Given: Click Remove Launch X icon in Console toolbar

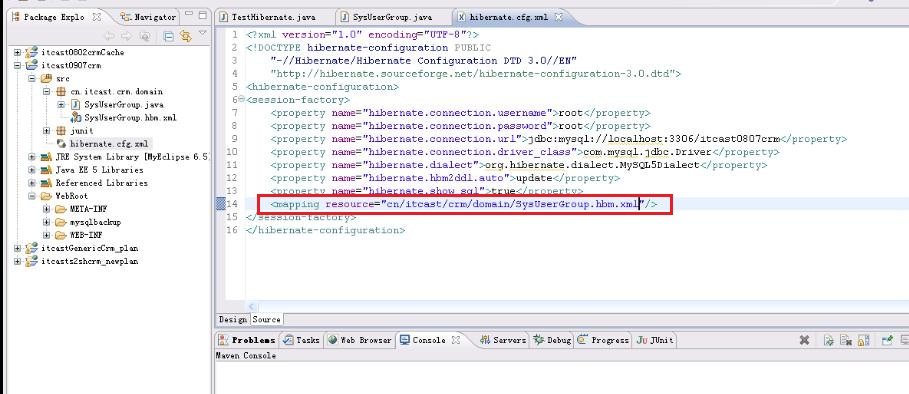Looking at the screenshot, I should click(x=804, y=341).
